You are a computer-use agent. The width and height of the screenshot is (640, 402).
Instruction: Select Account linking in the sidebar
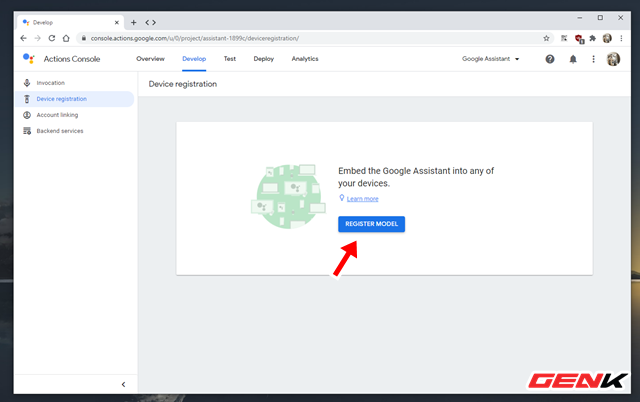[x=57, y=115]
